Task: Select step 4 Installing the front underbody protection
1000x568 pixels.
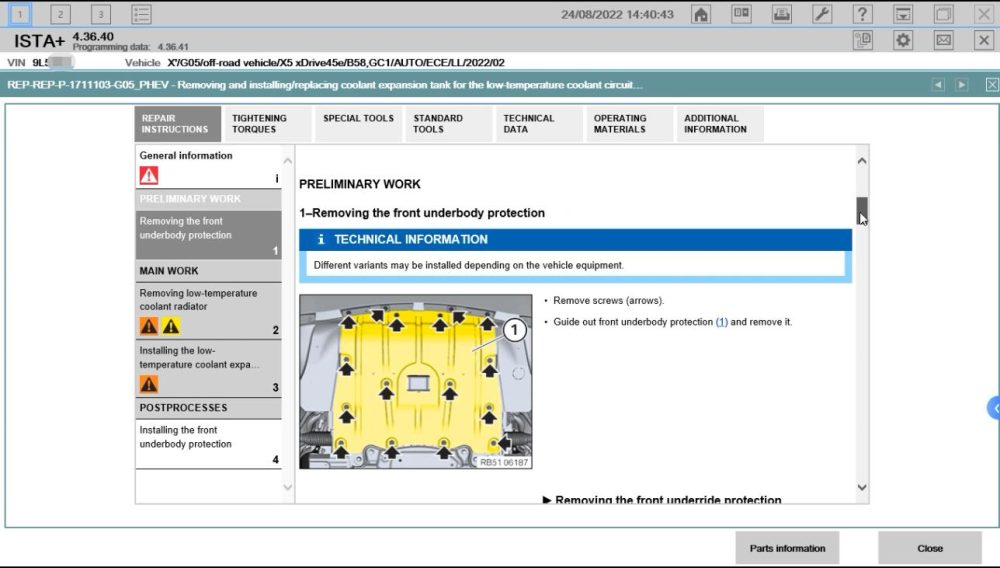Action: 208,444
